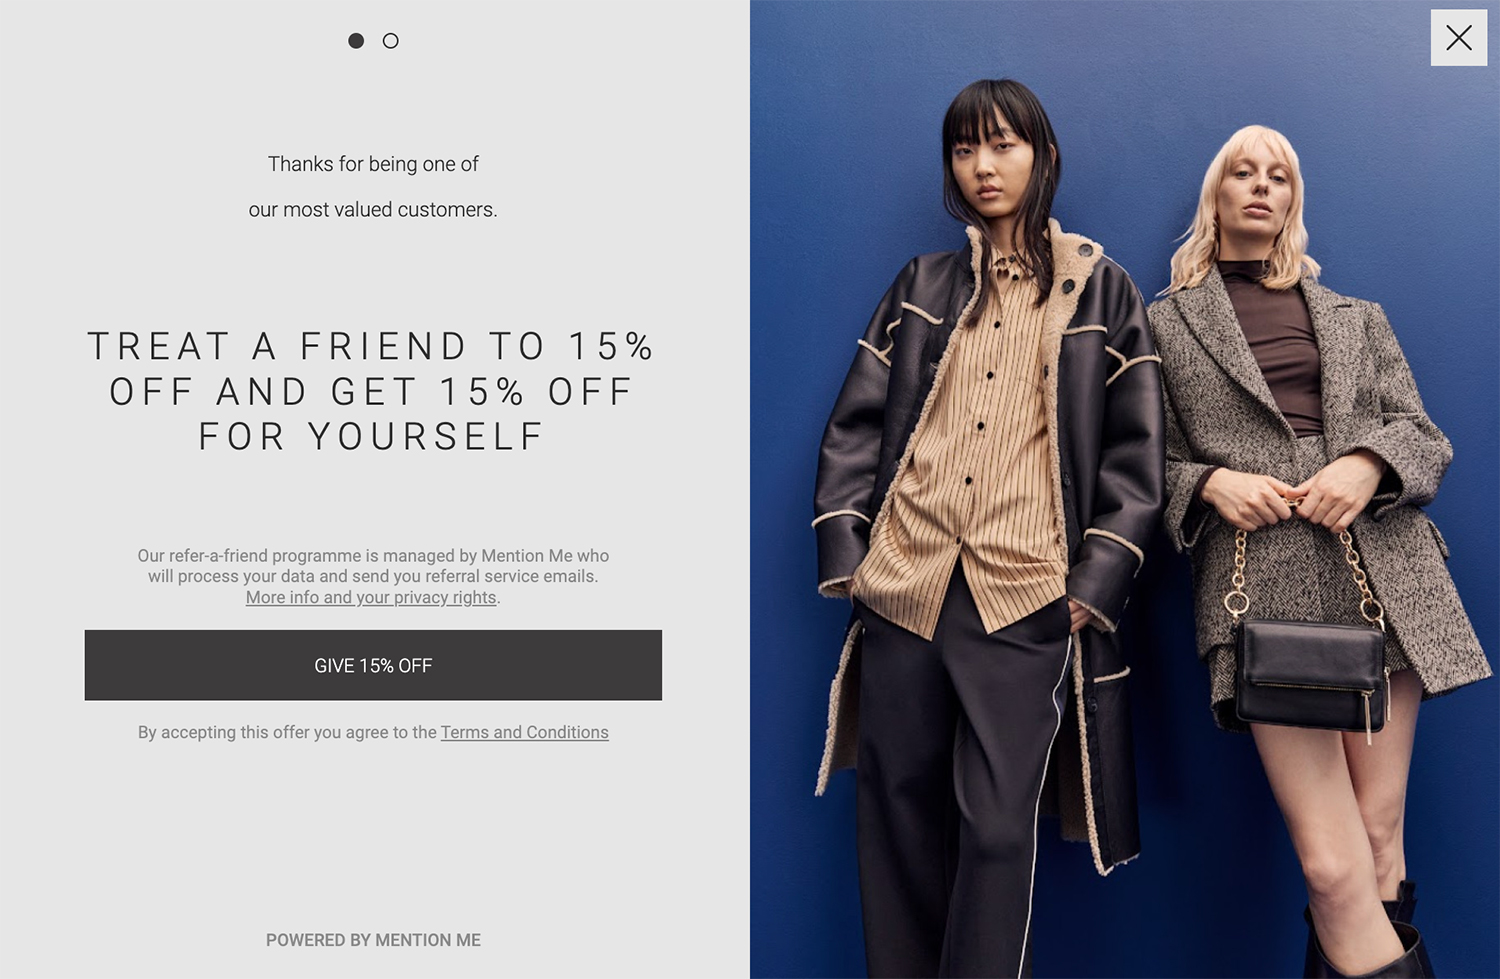This screenshot has width=1500, height=979.
Task: Click the black handbag in the photo
Action: [1310, 671]
